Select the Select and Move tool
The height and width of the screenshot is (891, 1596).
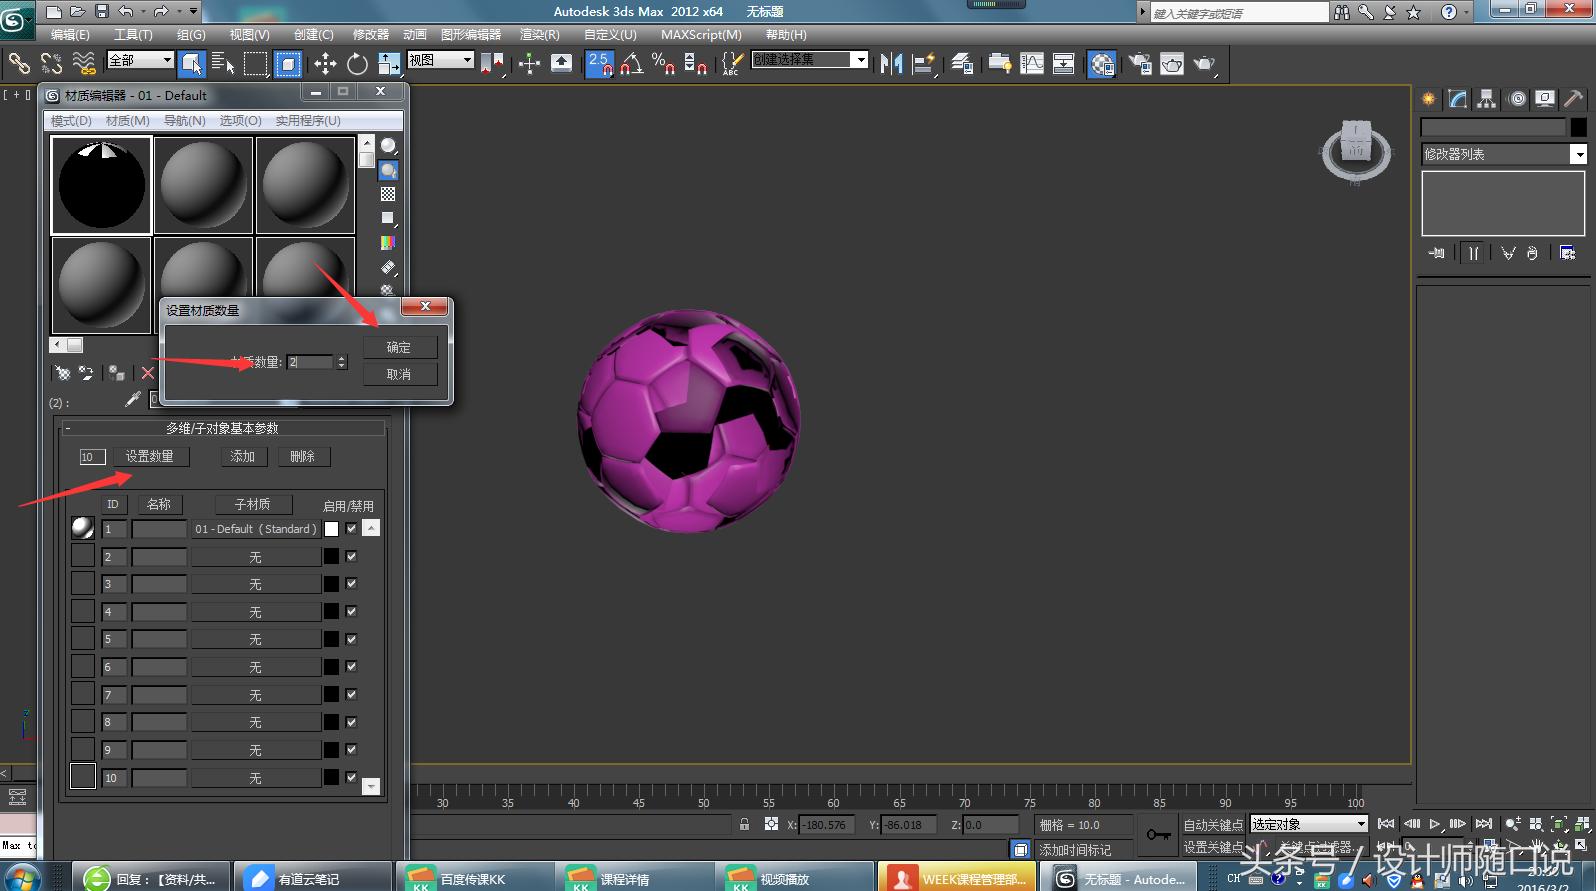(x=325, y=64)
